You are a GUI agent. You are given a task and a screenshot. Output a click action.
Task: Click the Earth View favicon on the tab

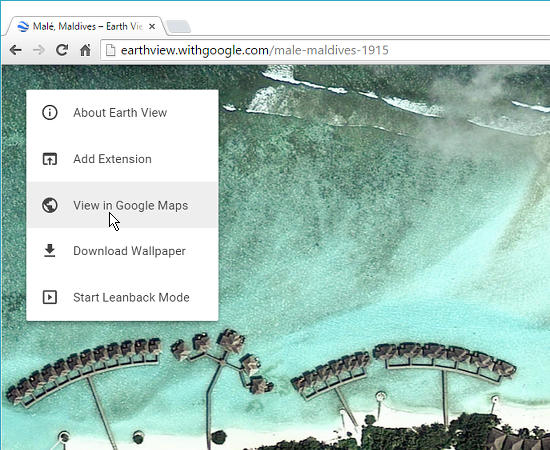pos(23,27)
